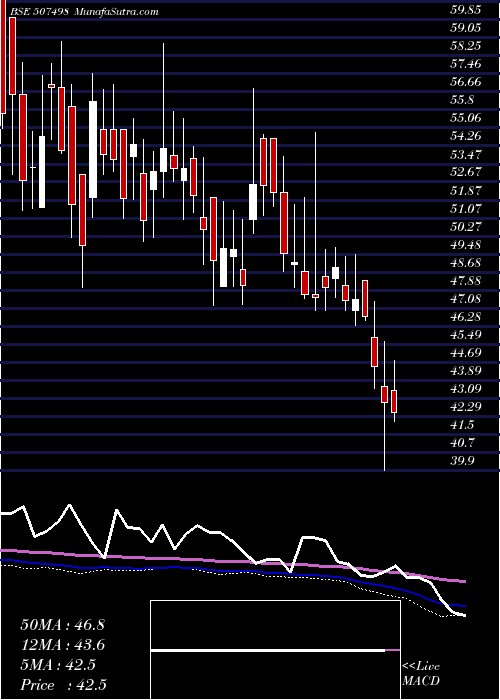Select the 53.47 price axis label
This screenshot has height=700, width=500.
[x=465, y=154]
